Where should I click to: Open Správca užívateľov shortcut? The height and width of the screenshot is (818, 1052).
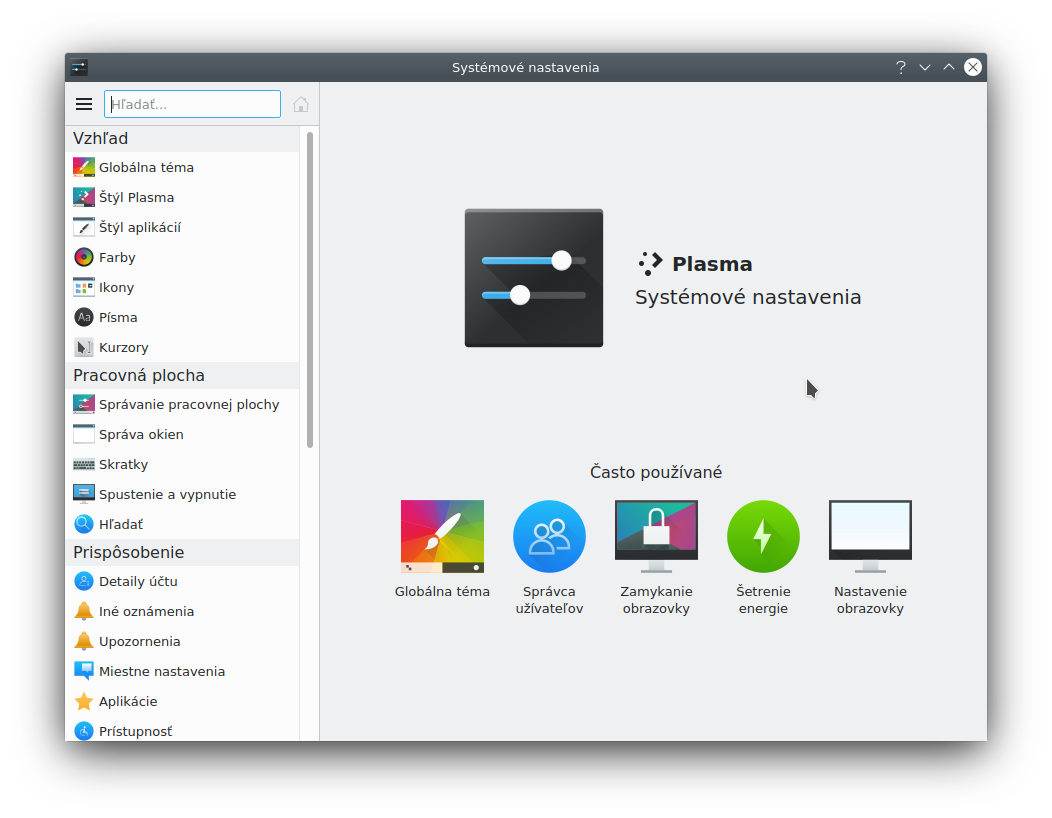tap(549, 557)
